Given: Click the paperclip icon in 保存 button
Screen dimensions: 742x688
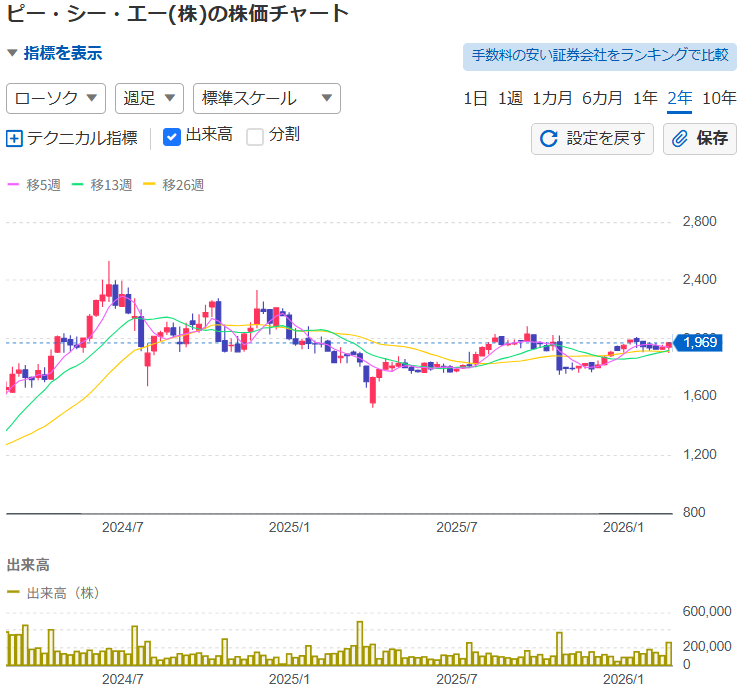Looking at the screenshot, I should coord(680,139).
